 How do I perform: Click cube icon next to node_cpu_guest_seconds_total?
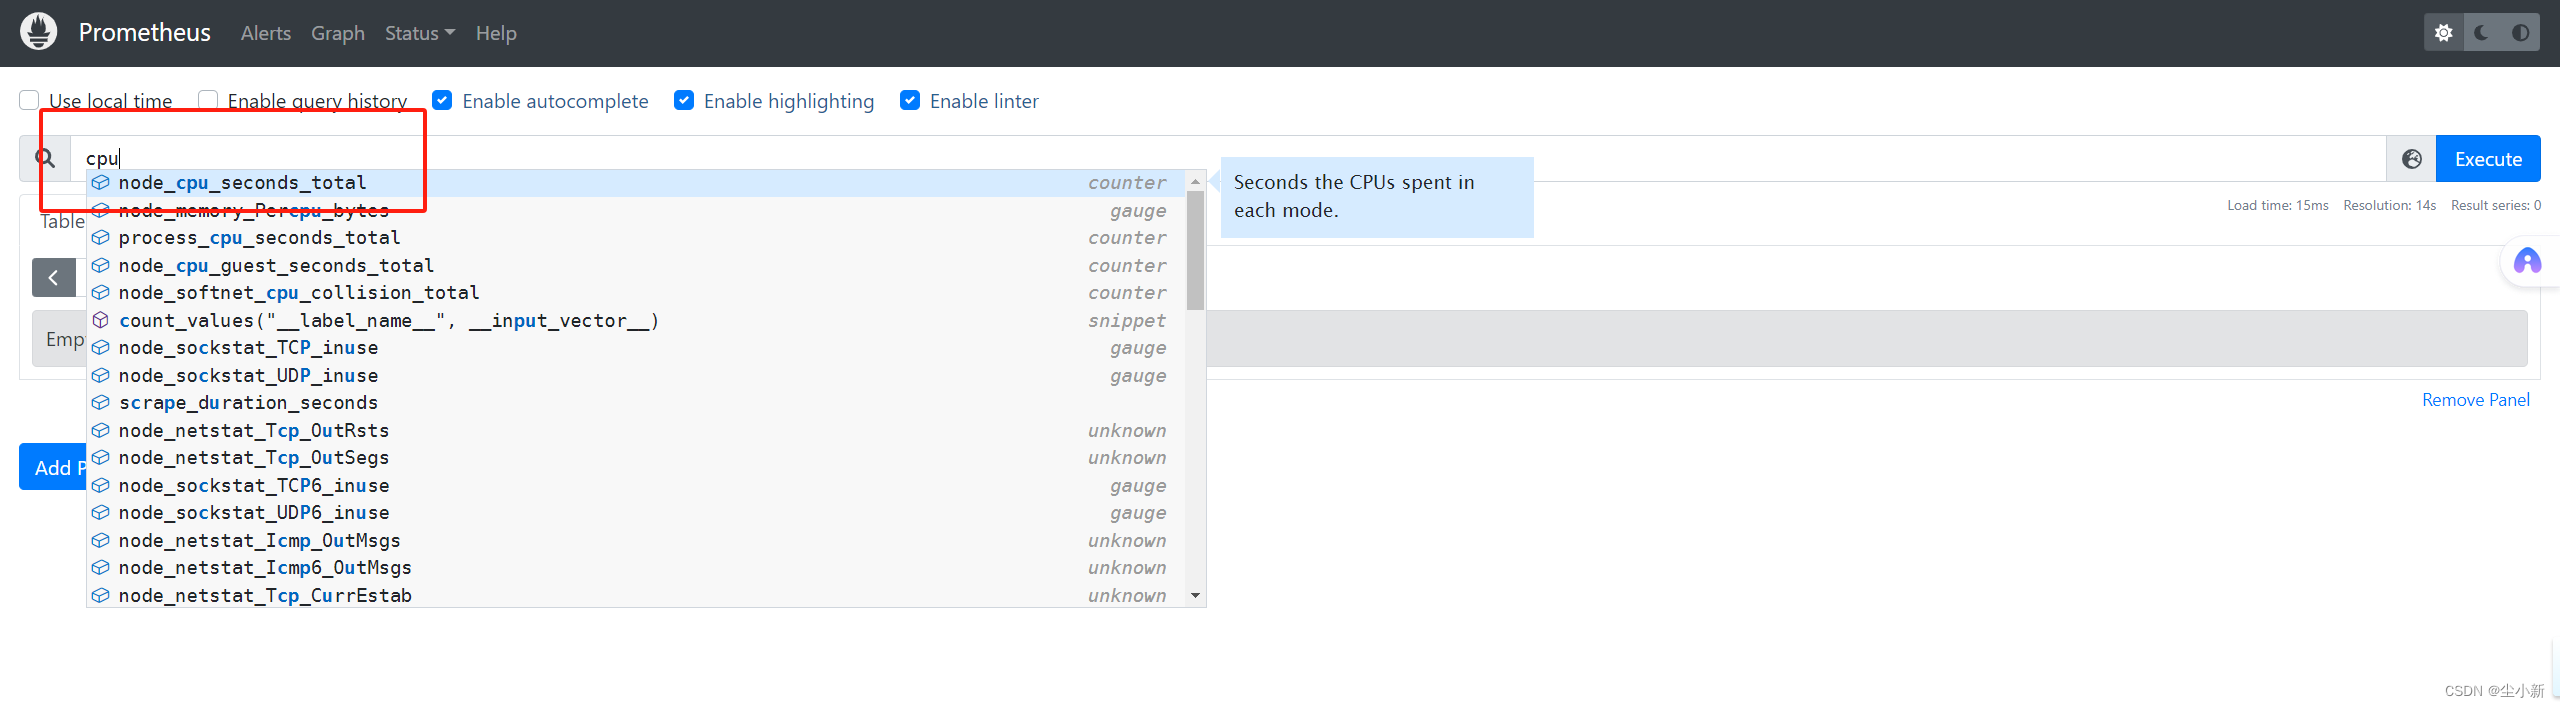click(x=101, y=266)
